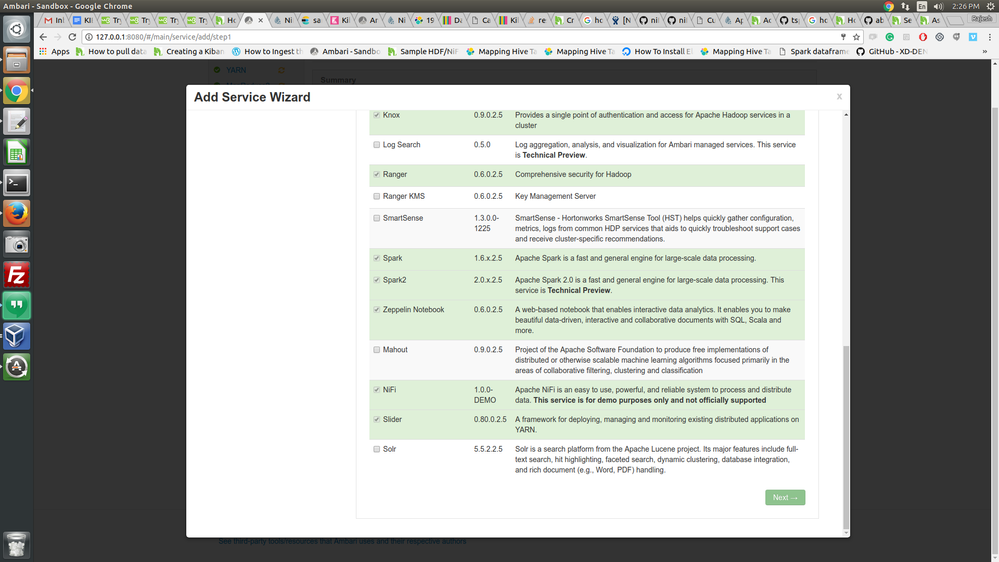The image size is (999, 562).
Task: Switch to the tab labeled 'sa'
Action: [312, 20]
